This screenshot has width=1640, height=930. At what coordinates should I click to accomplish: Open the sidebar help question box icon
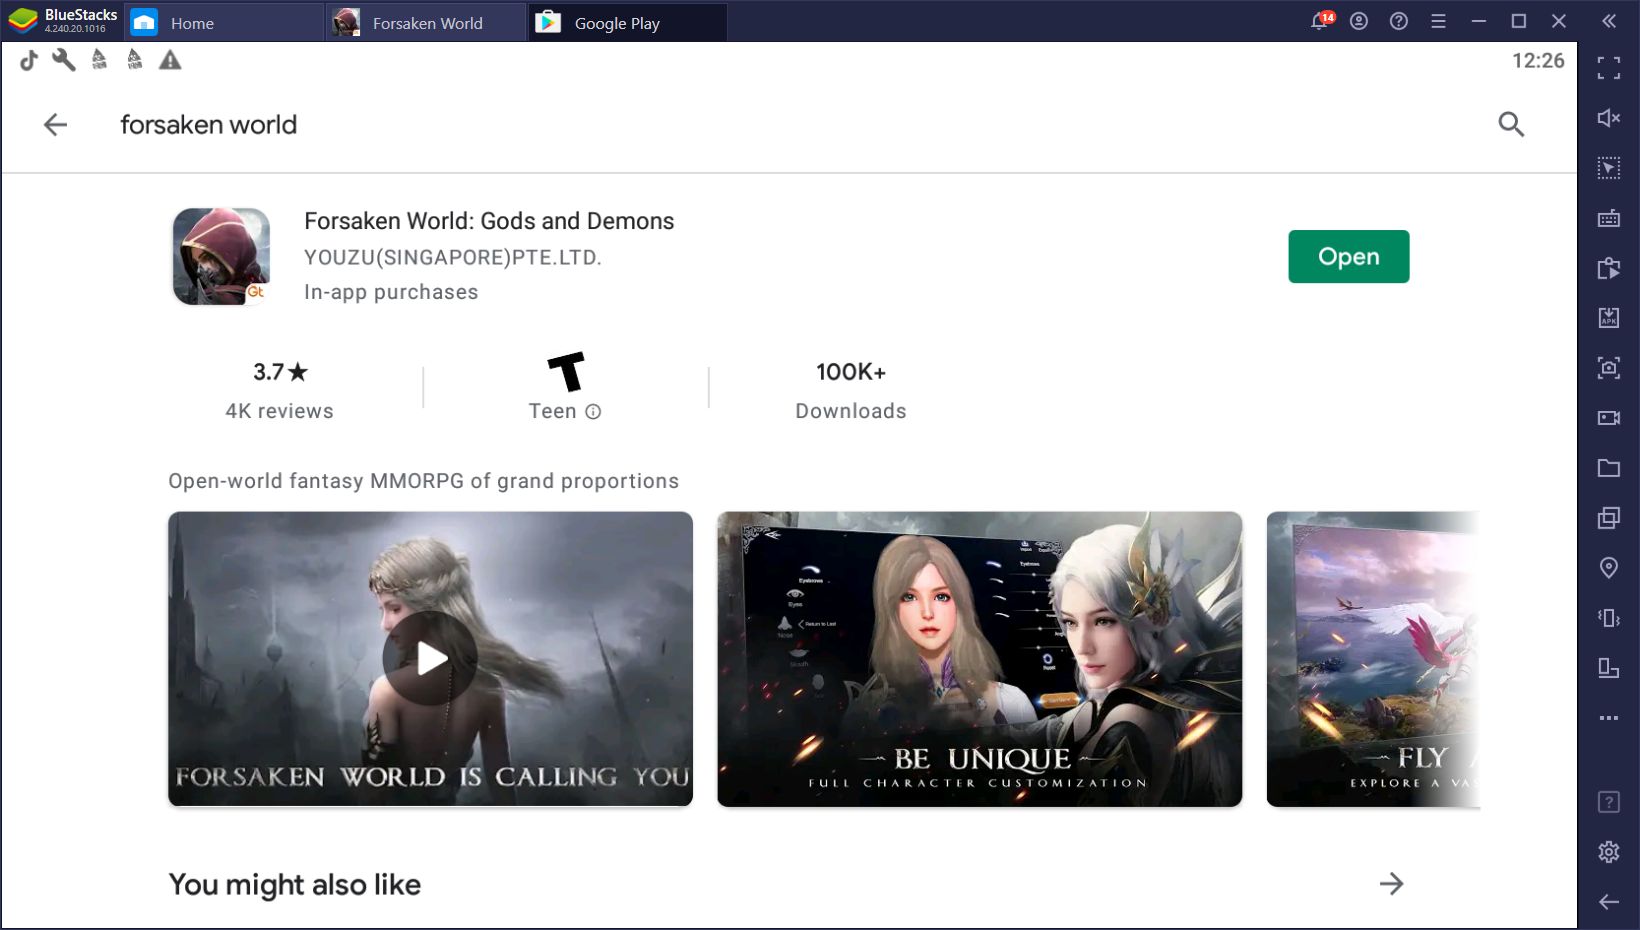[1608, 802]
